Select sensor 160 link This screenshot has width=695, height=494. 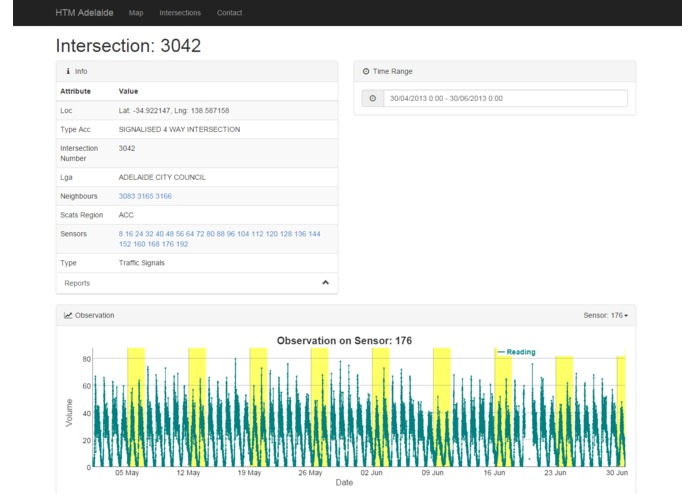coord(139,244)
